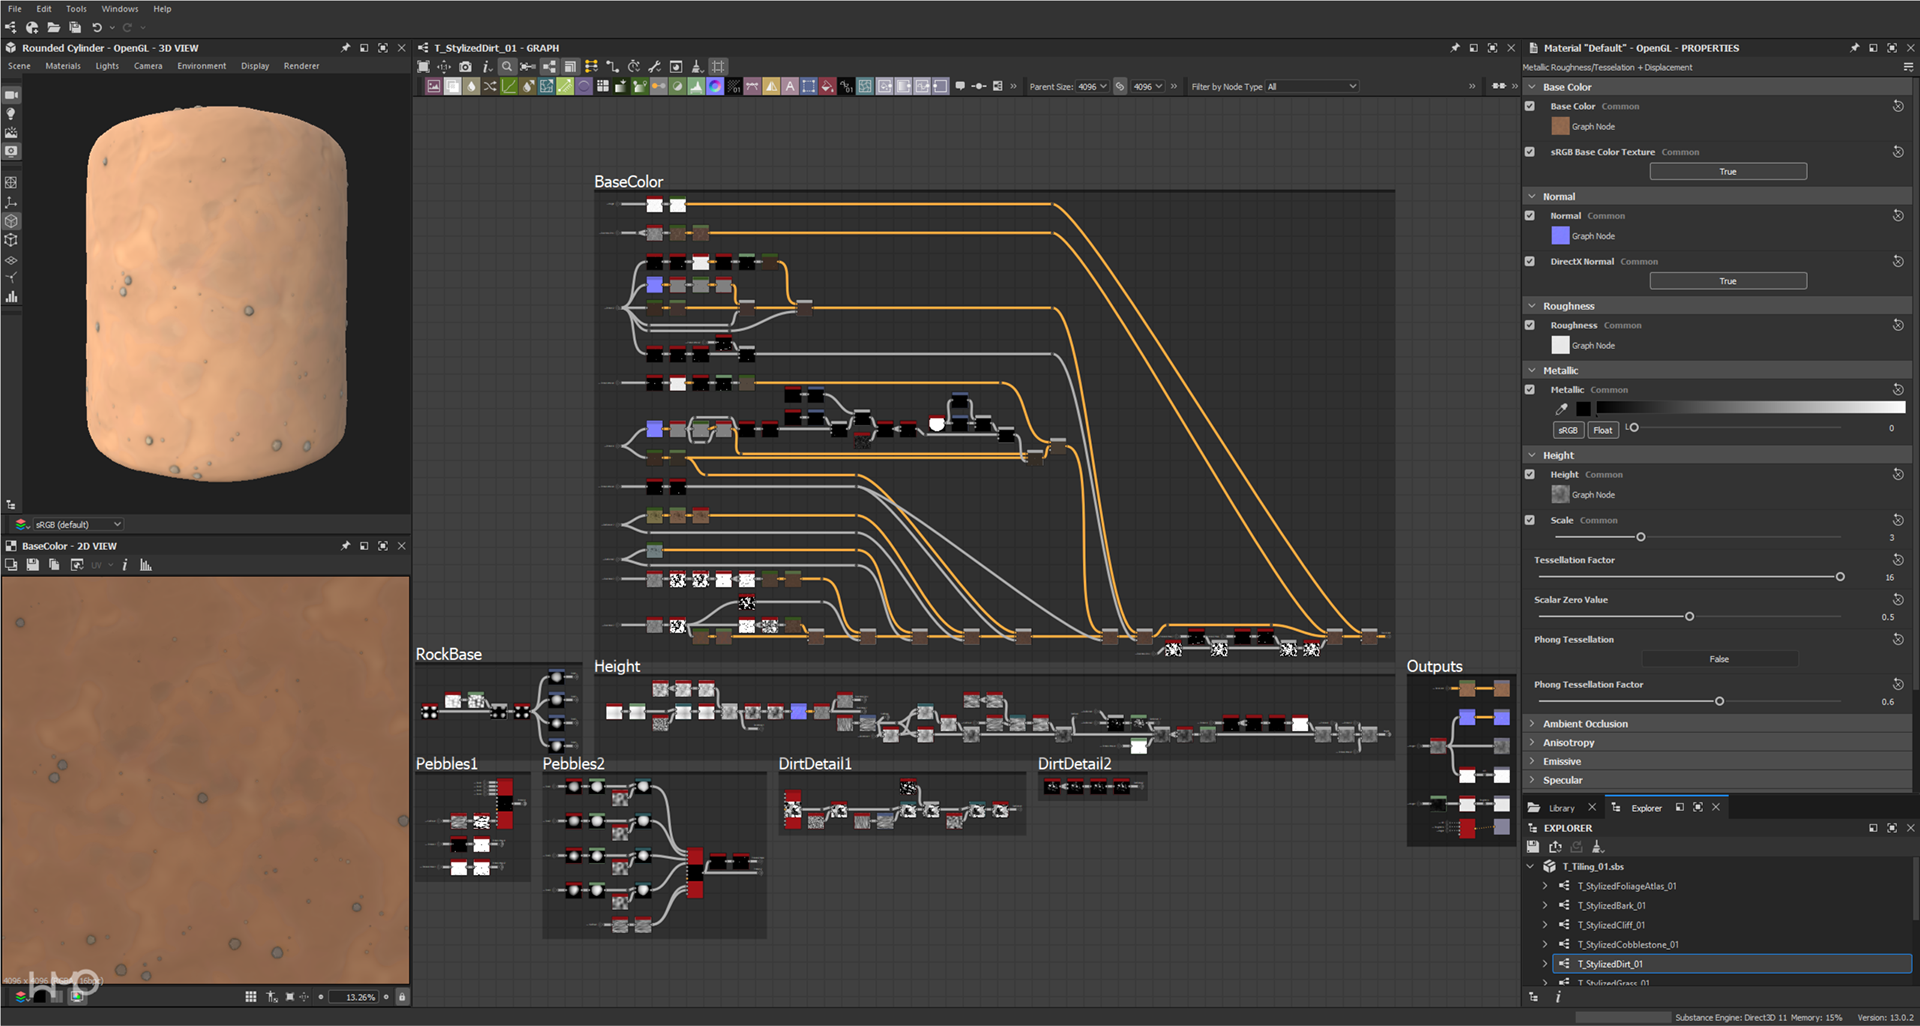
Task: Open the Environment menu in 3D view
Action: pos(201,66)
